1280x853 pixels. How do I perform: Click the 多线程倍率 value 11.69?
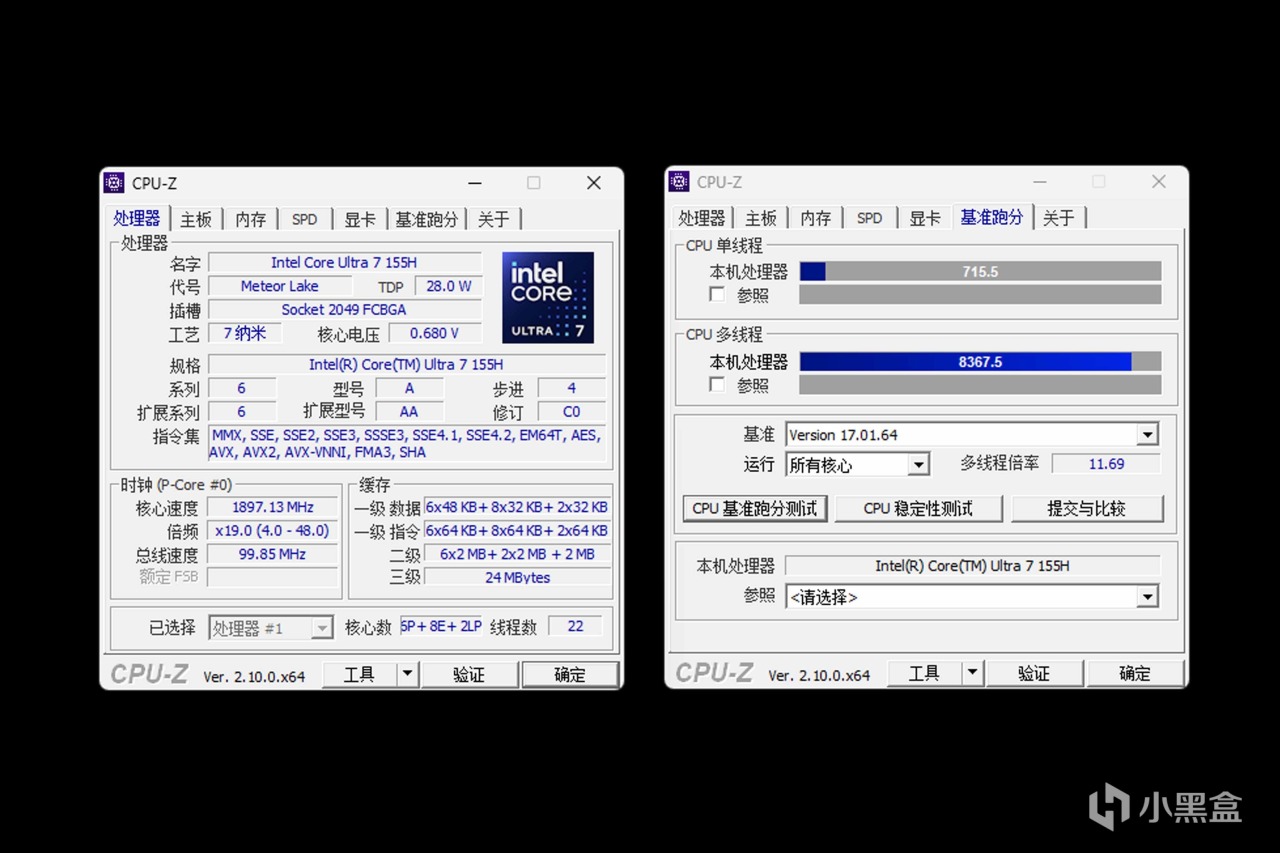[1106, 464]
